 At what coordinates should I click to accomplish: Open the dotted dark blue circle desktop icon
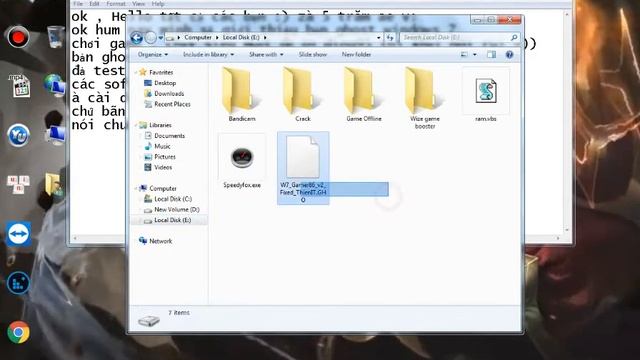point(18,283)
